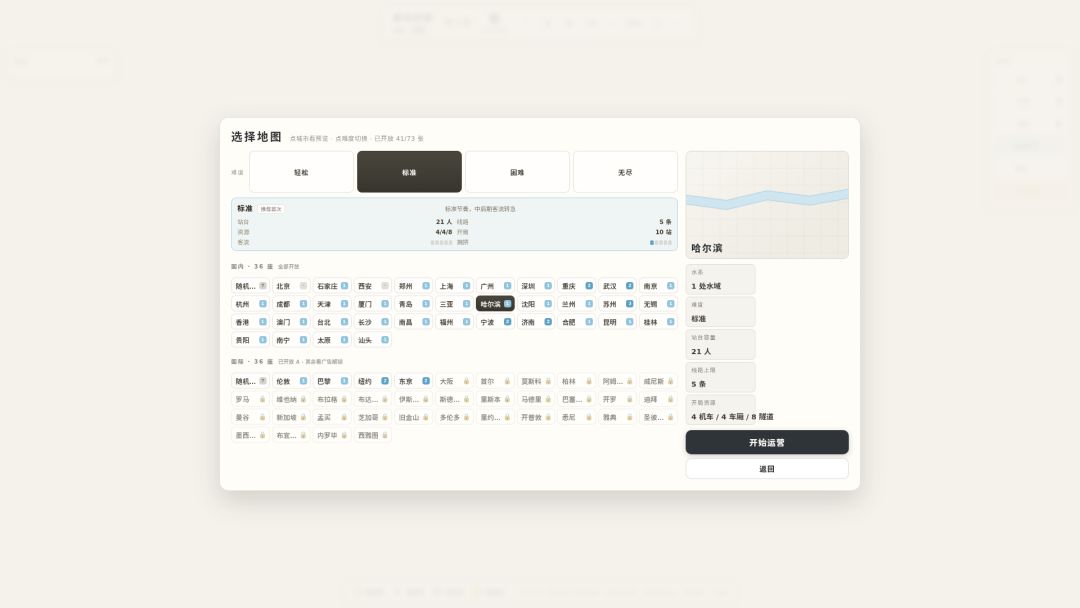Screen dimensions: 1080x608
Task: Choose the 巴黎 city chip
Action: tap(331, 381)
